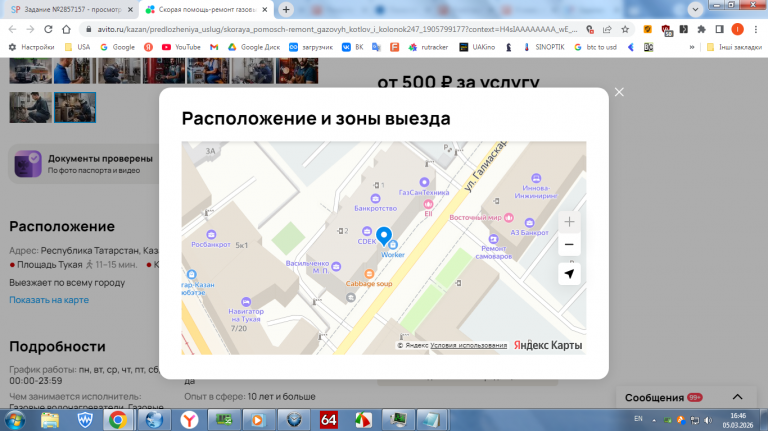Show more bookmarks with the chevron
Screen dimensions: 768x431
(692, 47)
